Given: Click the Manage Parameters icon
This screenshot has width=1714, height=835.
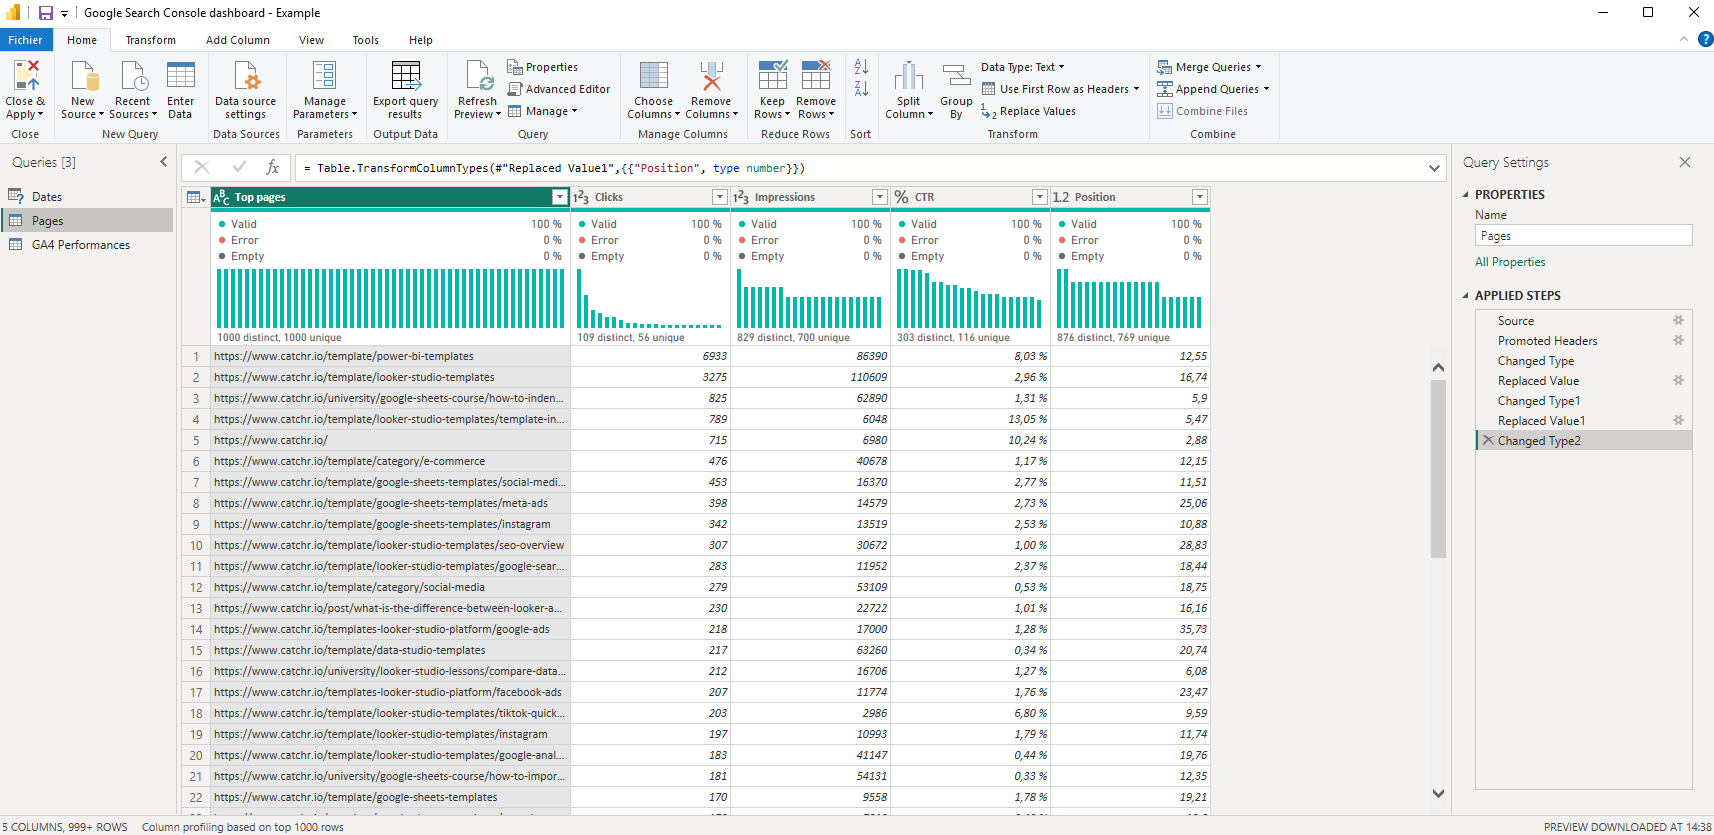Looking at the screenshot, I should [325, 76].
